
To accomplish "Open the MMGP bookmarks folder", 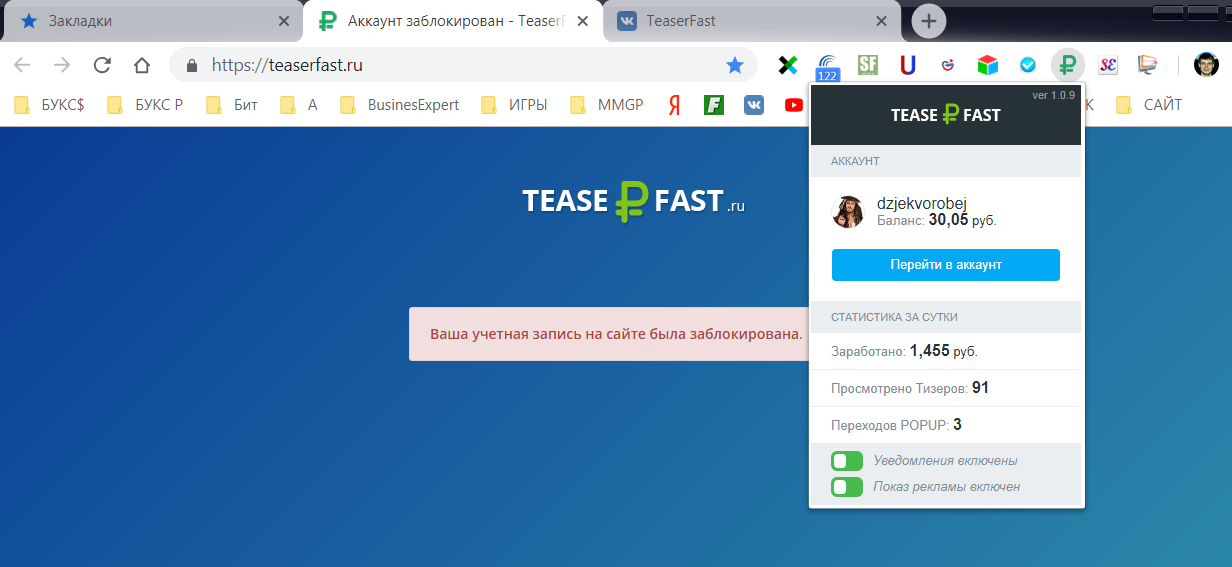I will (607, 104).
